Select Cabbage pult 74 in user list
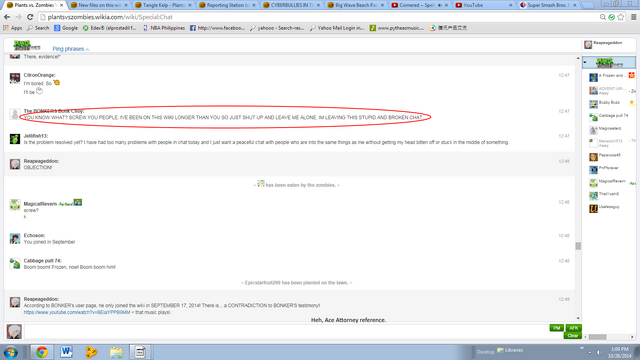The image size is (640, 360). 611,116
